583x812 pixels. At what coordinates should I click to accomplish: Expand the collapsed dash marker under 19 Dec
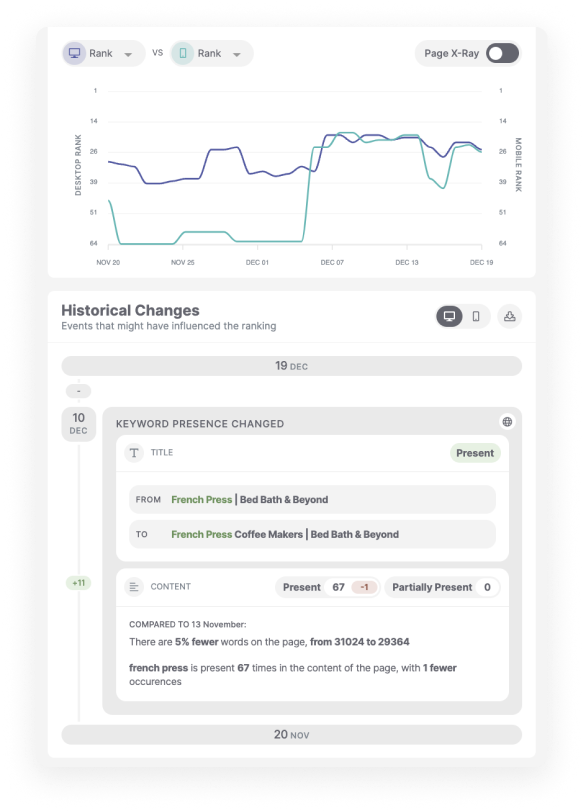point(79,391)
